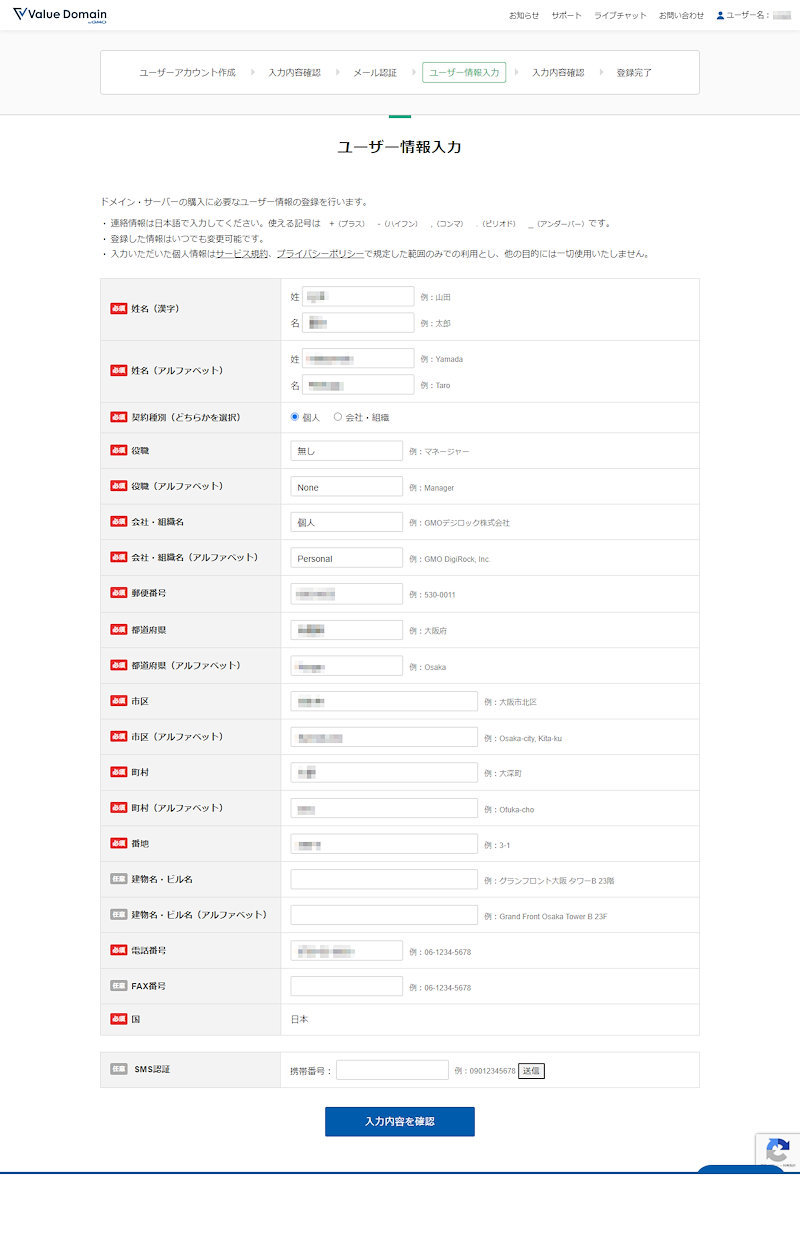This screenshot has height=1250, width=800.
Task: Click the empty 建物名・ビル名 input field
Action: pyautogui.click(x=384, y=879)
